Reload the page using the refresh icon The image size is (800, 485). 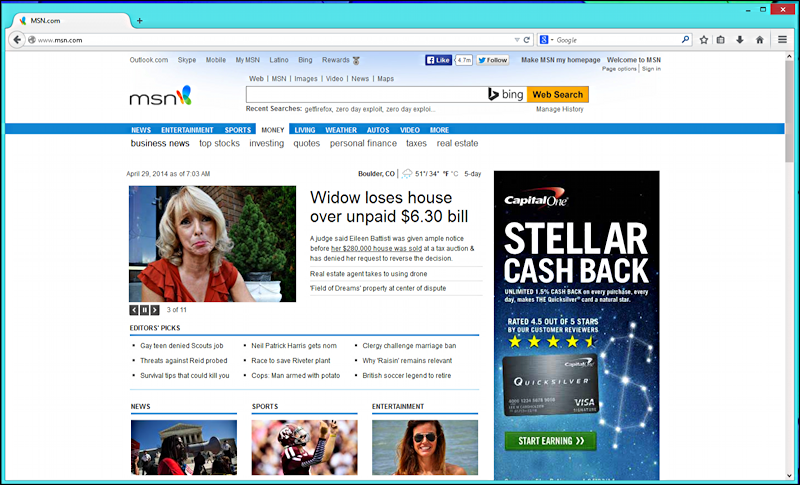click(527, 40)
